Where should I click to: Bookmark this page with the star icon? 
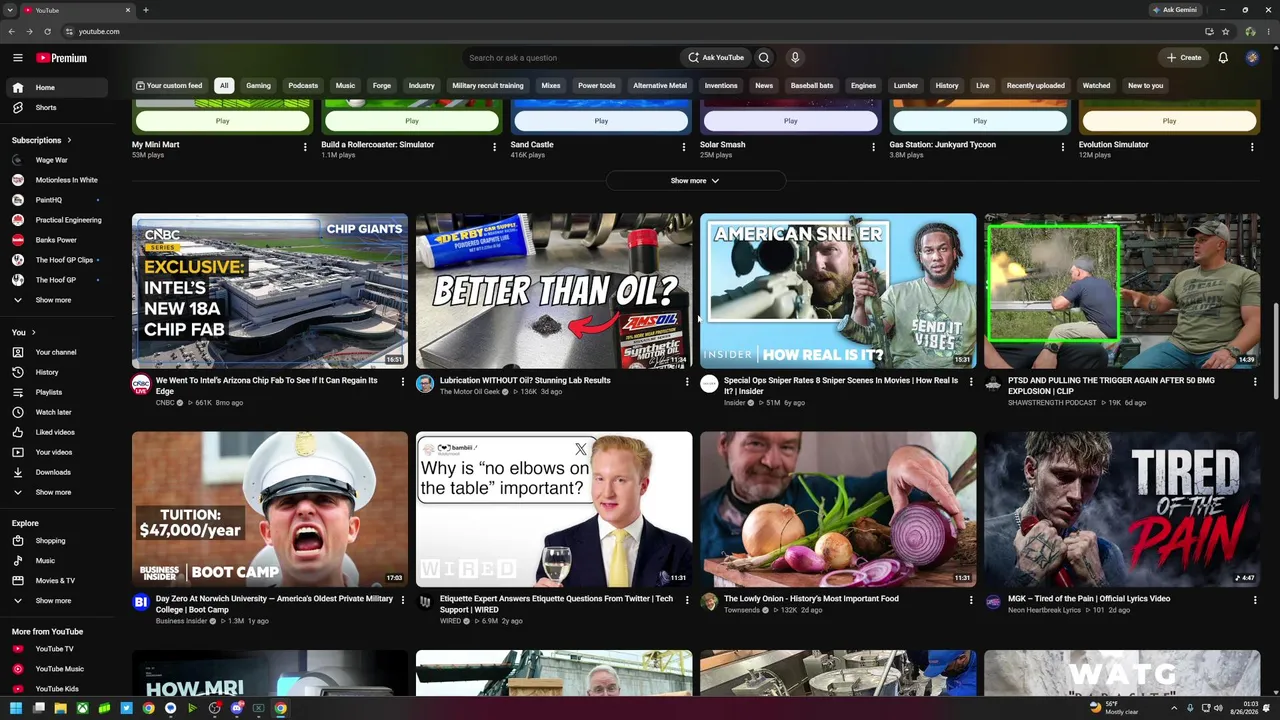pyautogui.click(x=1225, y=31)
